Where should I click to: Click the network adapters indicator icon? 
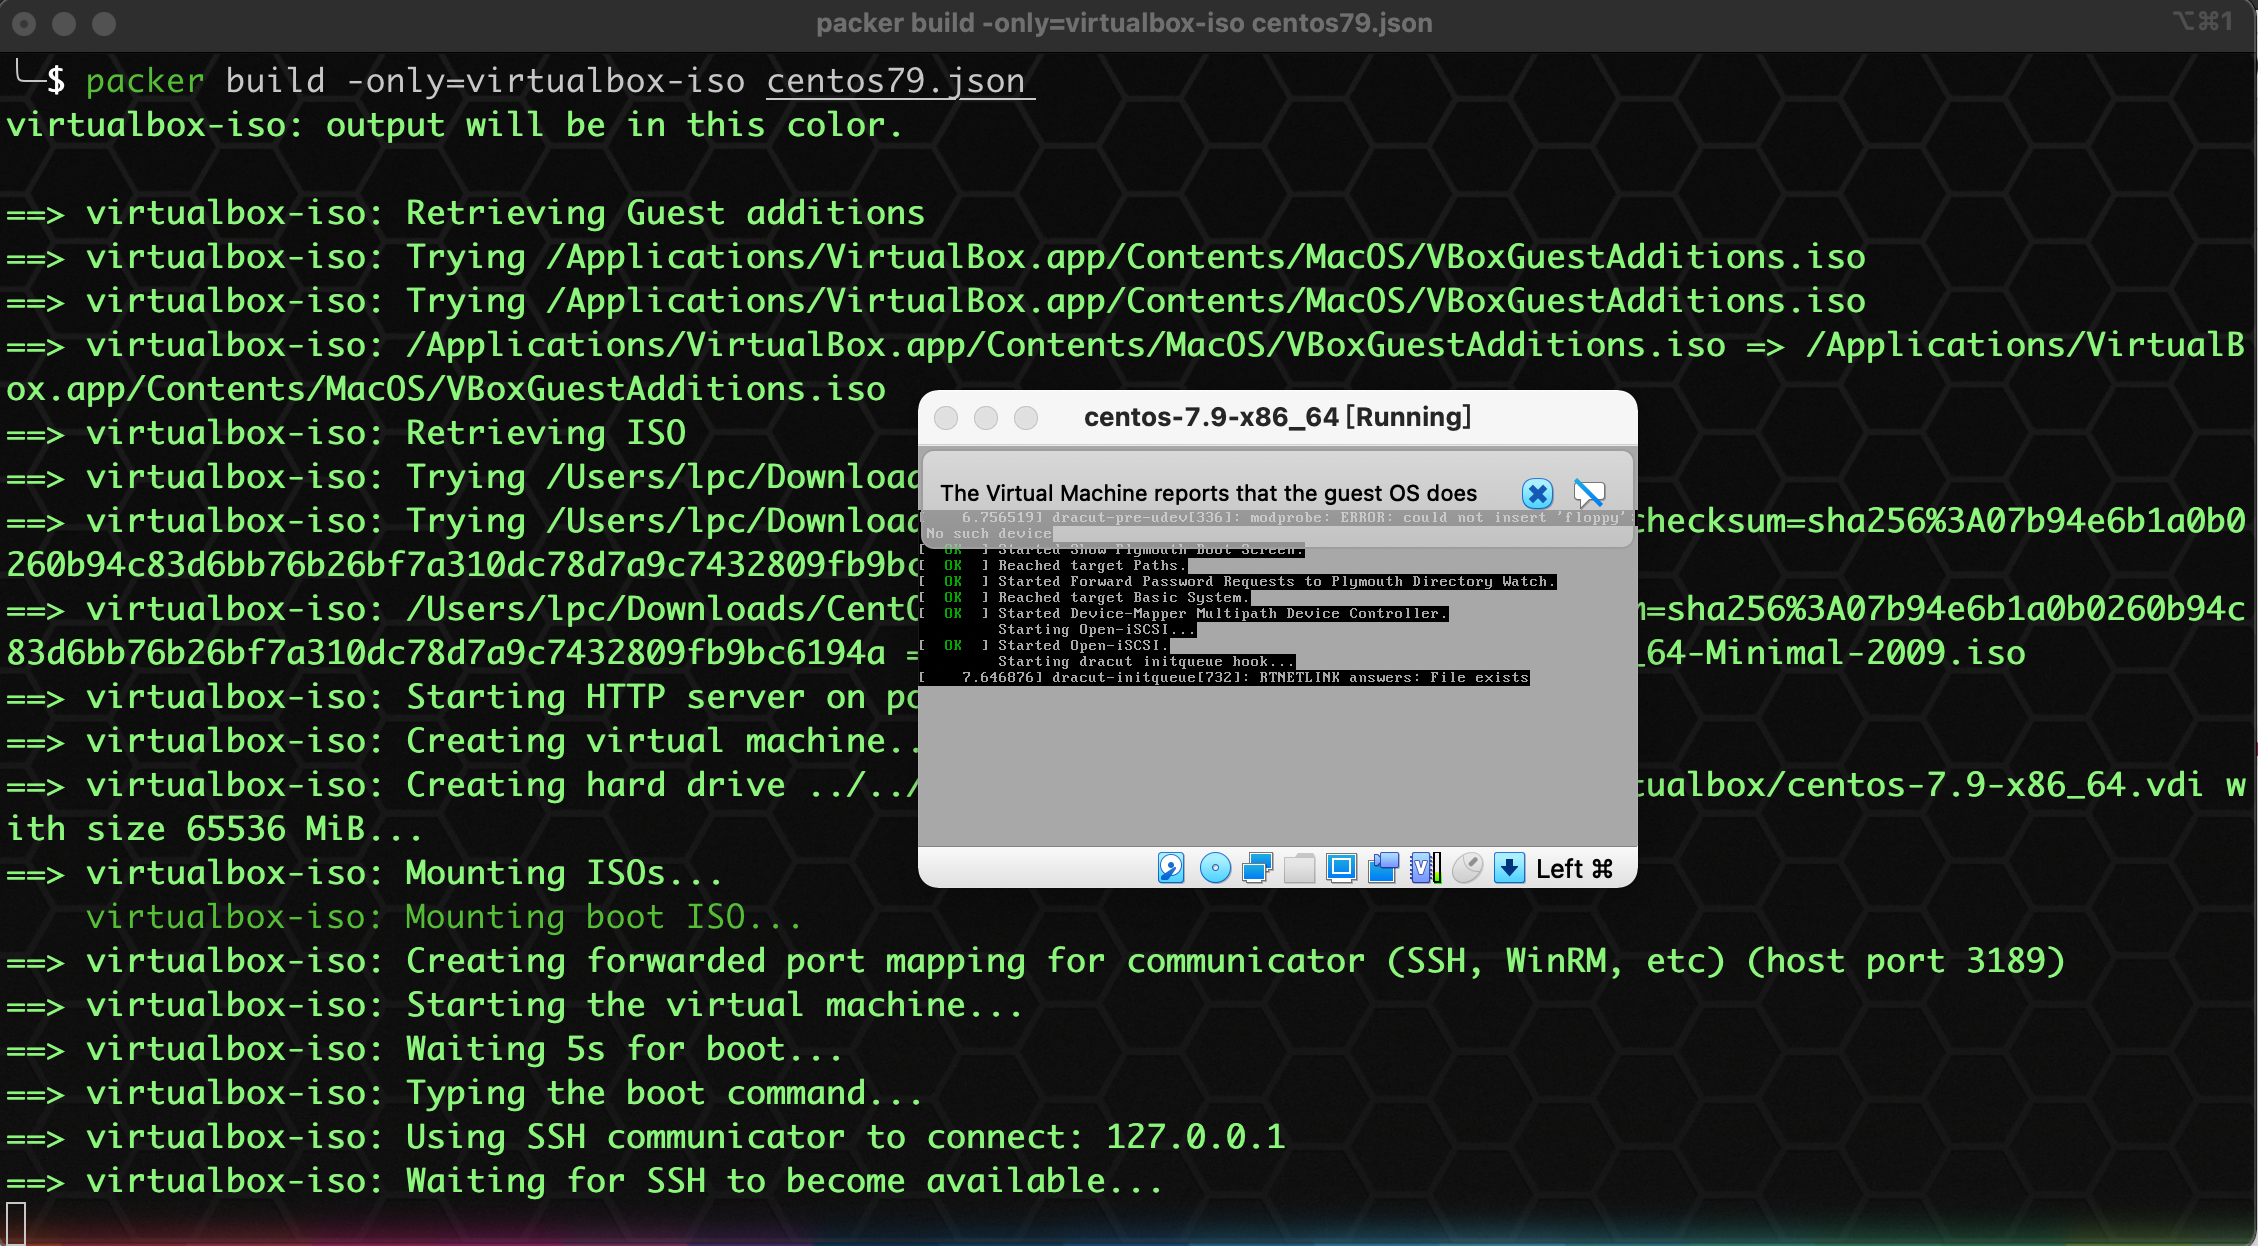pos(1257,868)
